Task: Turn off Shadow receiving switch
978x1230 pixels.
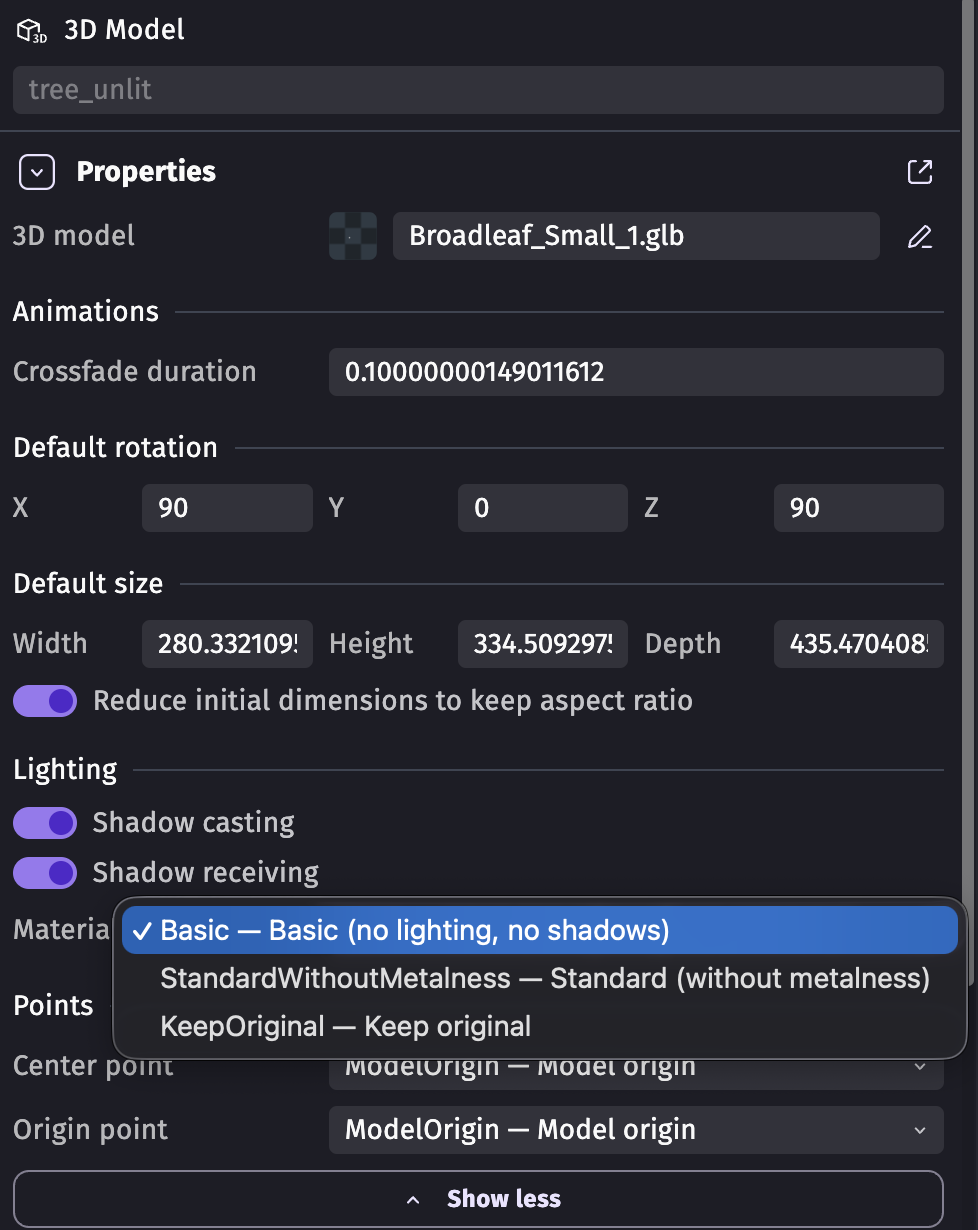Action: [45, 873]
